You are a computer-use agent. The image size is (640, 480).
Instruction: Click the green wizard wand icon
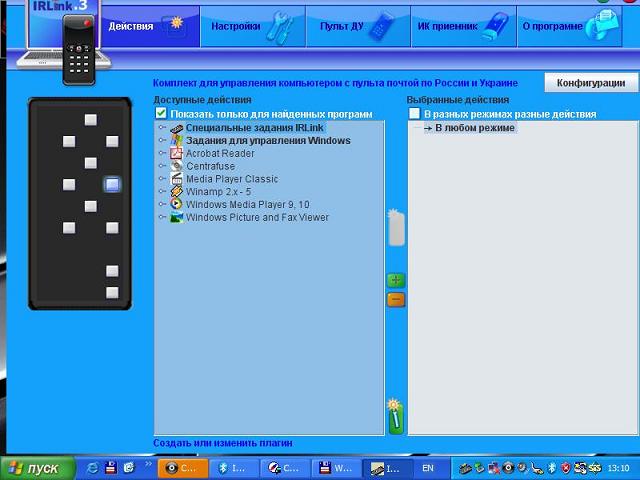click(x=395, y=415)
